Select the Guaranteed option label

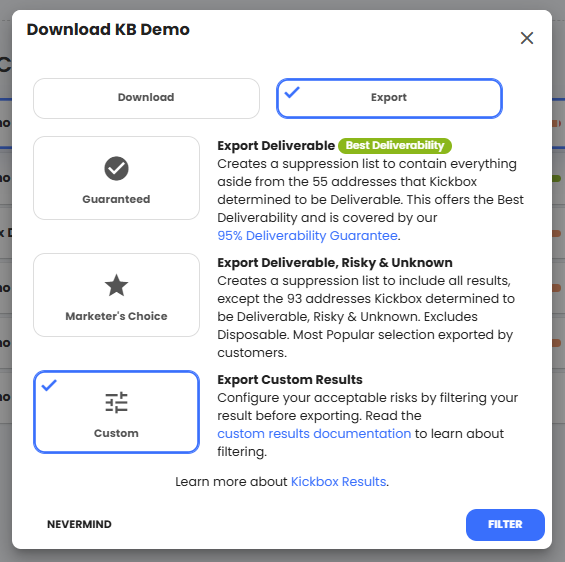(x=116, y=199)
